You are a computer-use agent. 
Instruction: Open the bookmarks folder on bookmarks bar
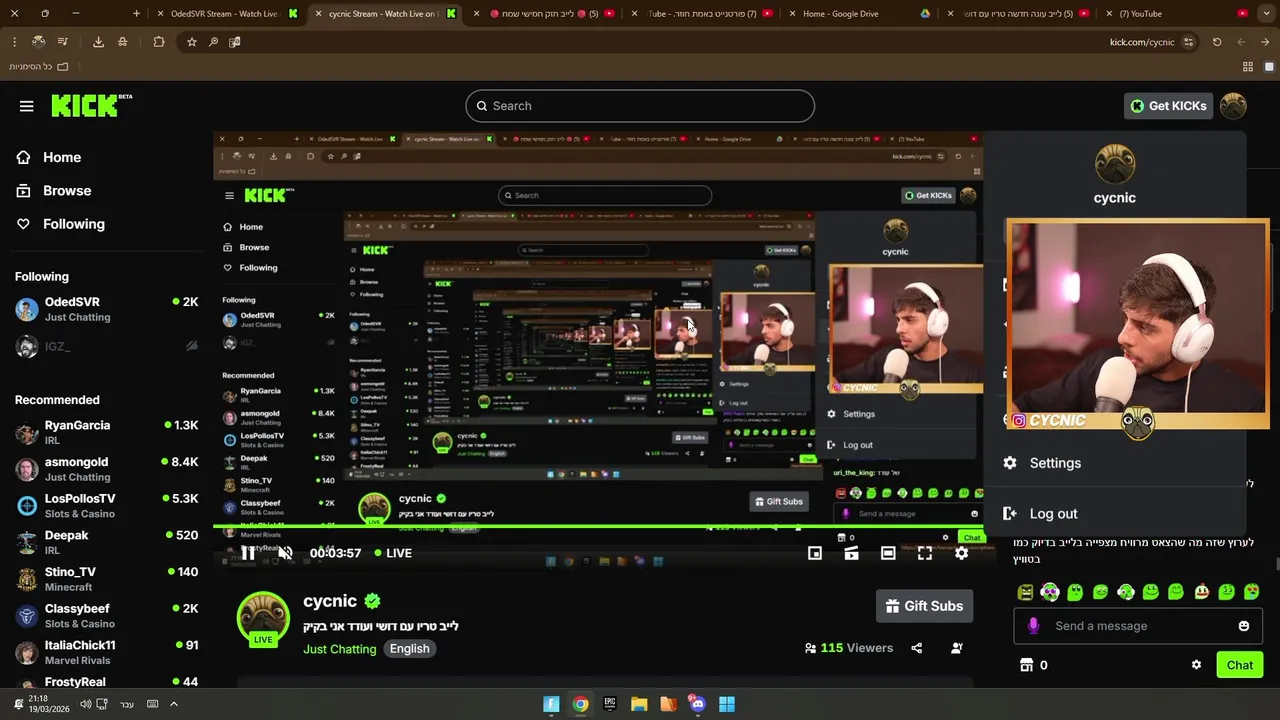(x=38, y=66)
